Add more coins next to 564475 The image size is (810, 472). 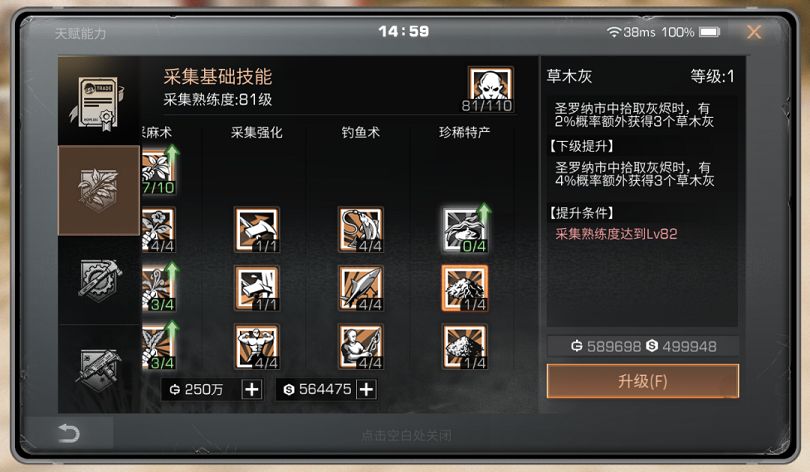[x=366, y=389]
